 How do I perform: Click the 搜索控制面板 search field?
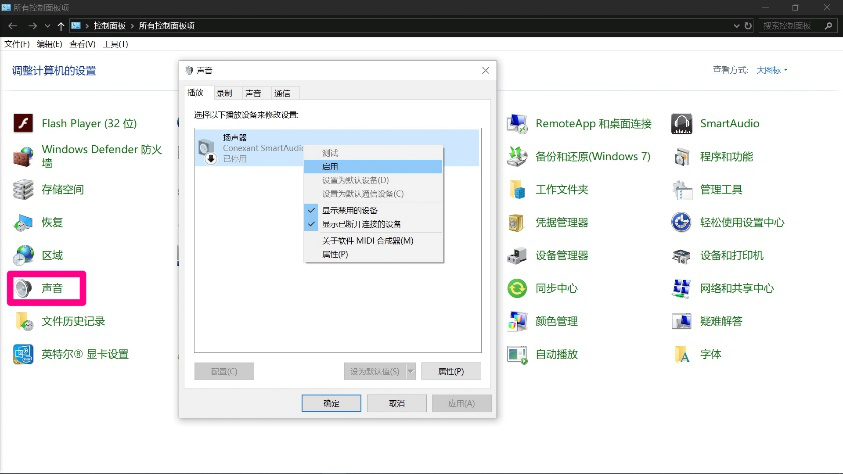click(795, 25)
